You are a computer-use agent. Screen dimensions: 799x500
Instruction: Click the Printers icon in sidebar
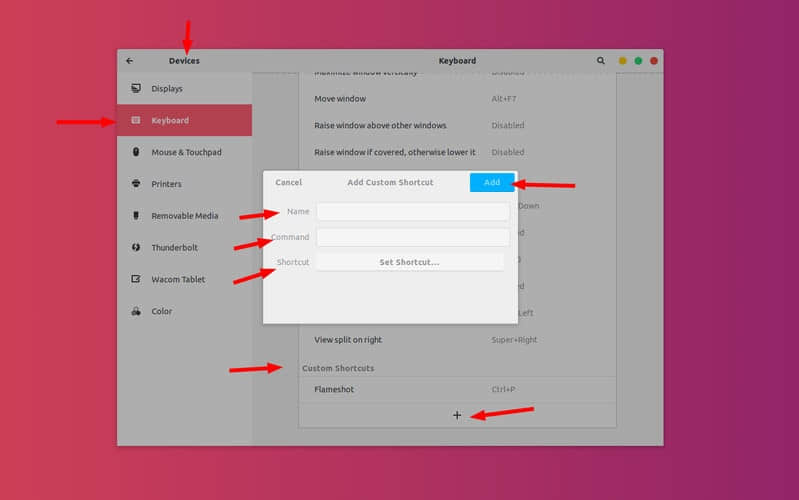coord(136,183)
